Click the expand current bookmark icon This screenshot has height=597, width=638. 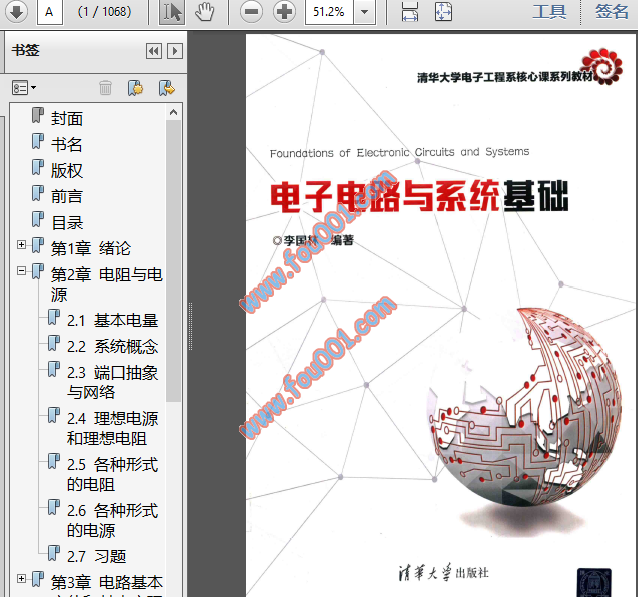tap(166, 87)
